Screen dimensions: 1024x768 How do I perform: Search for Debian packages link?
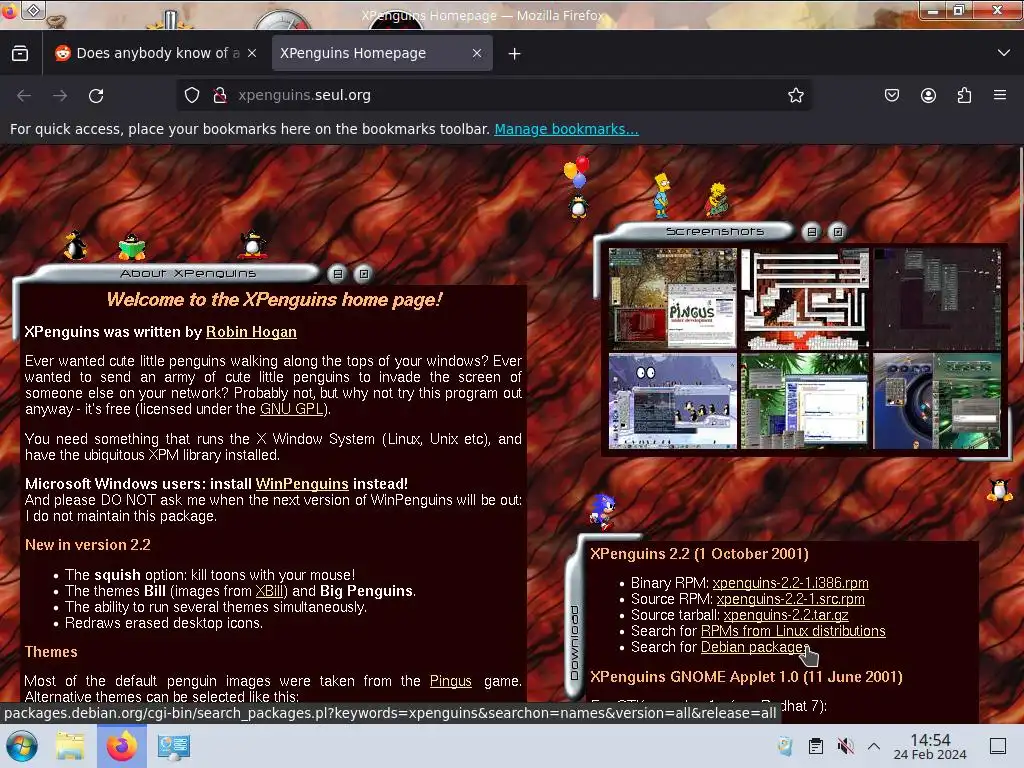coord(755,647)
